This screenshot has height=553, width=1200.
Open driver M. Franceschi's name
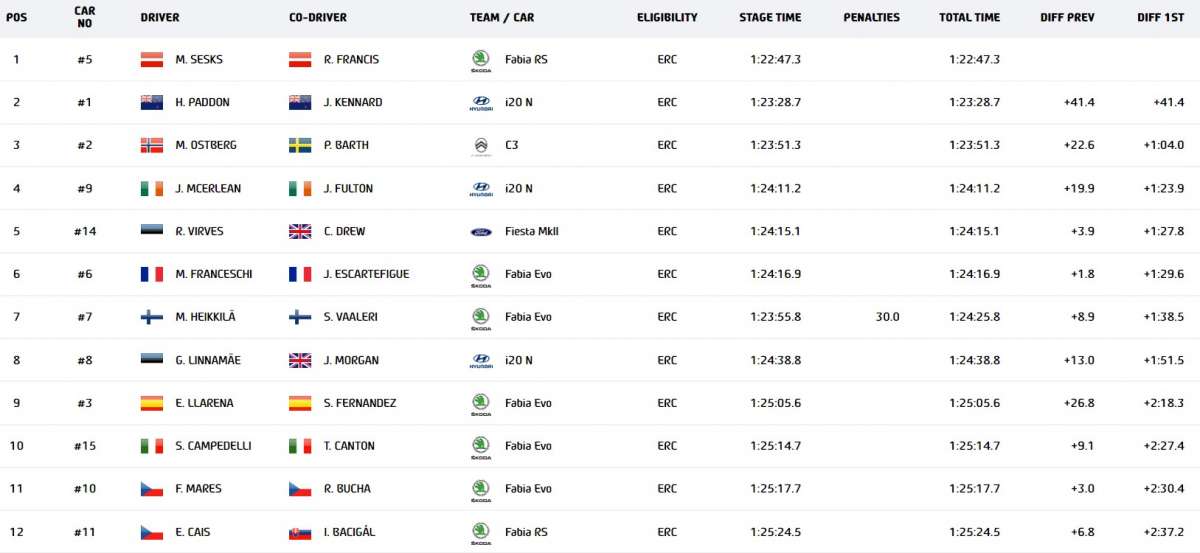[214, 274]
